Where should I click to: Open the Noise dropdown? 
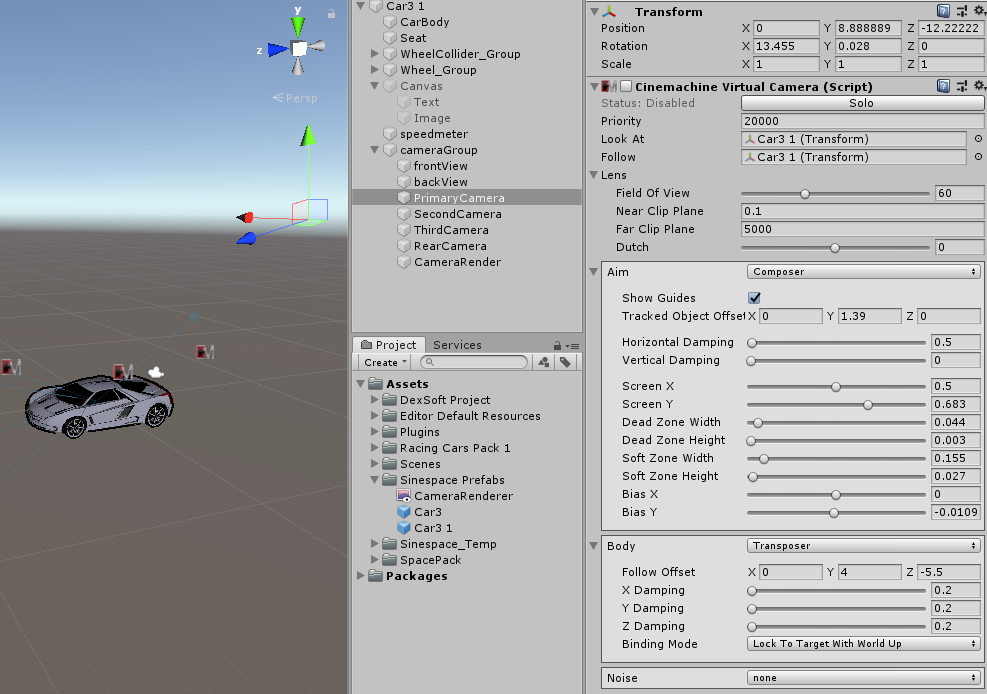(862, 678)
